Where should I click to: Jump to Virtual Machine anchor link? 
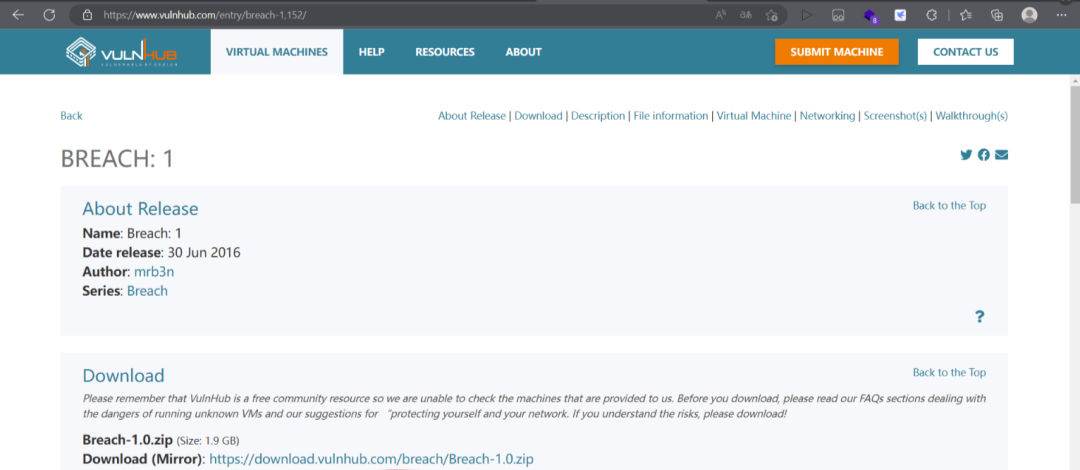[x=754, y=116]
